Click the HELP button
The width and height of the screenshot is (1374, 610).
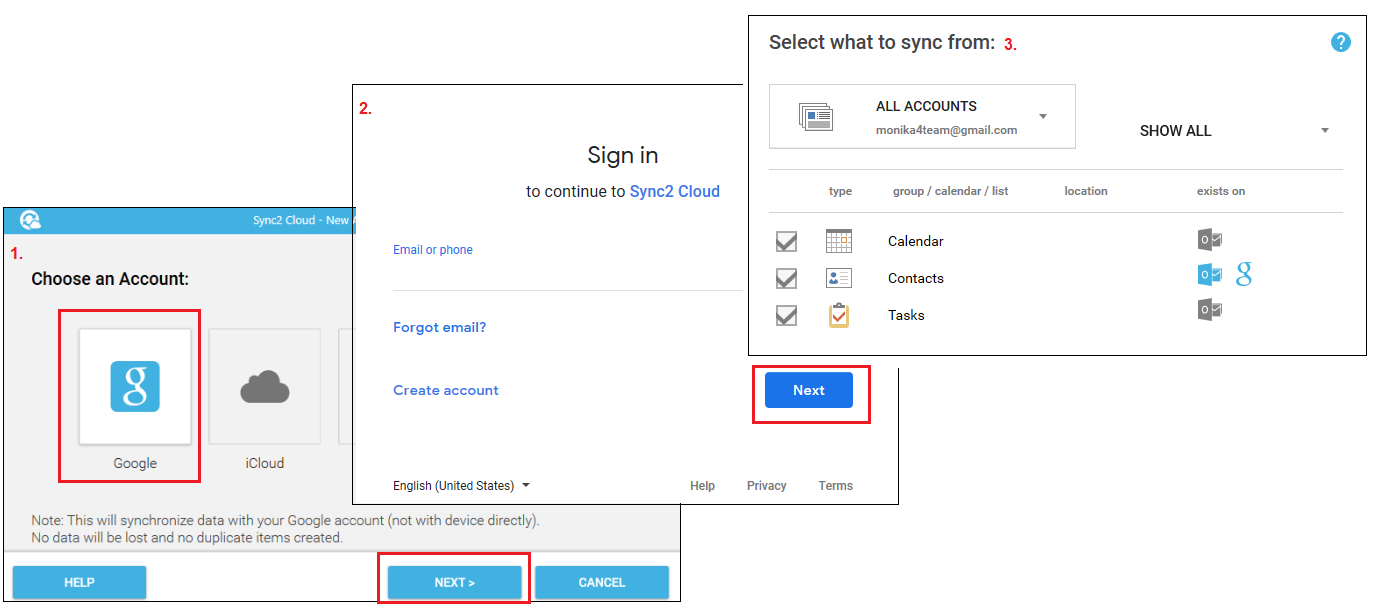click(79, 582)
